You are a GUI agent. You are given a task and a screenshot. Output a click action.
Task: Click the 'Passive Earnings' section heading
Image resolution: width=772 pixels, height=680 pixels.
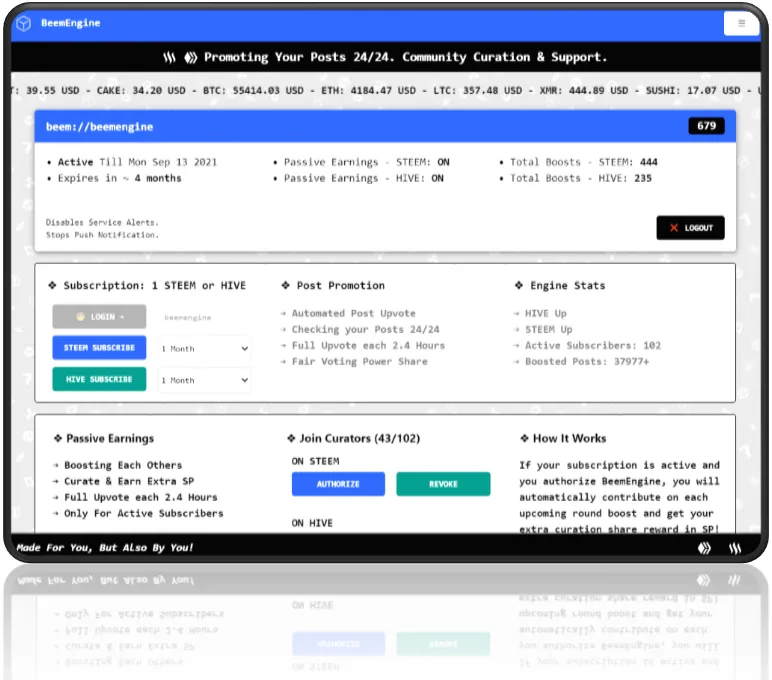pos(110,438)
